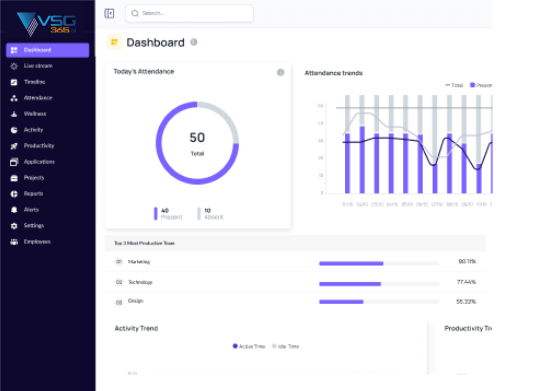Viewport: 548px width, 391px height.
Task: Click the Employees group icon
Action: click(14, 242)
